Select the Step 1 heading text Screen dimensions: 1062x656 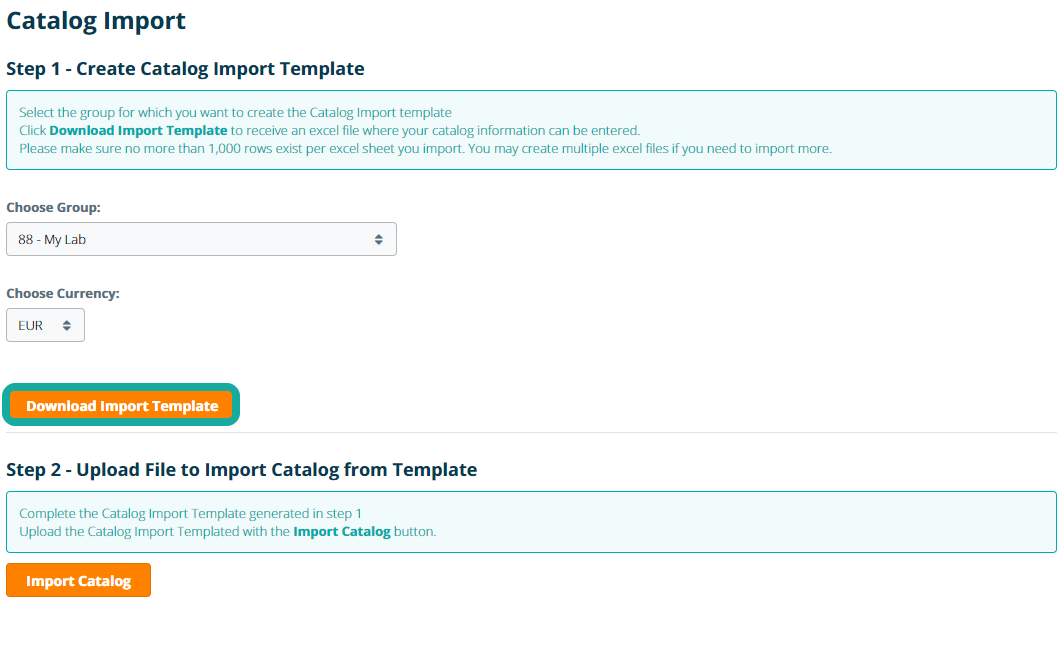tap(185, 69)
